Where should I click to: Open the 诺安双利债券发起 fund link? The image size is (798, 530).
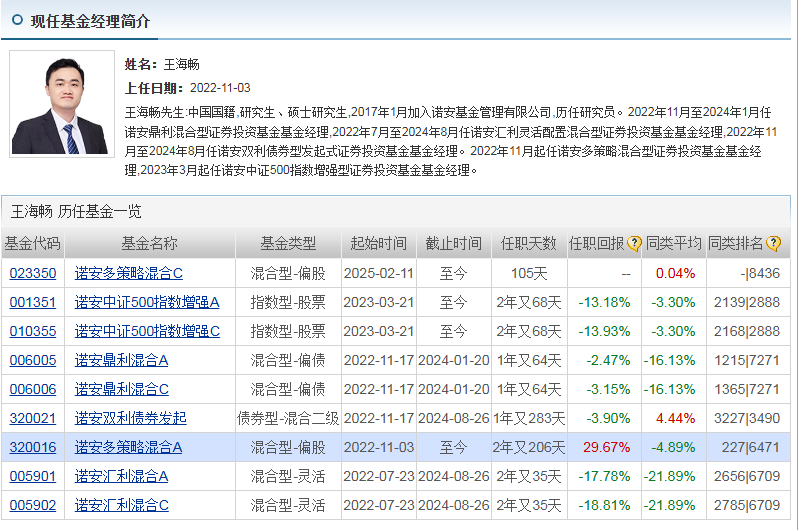130,419
